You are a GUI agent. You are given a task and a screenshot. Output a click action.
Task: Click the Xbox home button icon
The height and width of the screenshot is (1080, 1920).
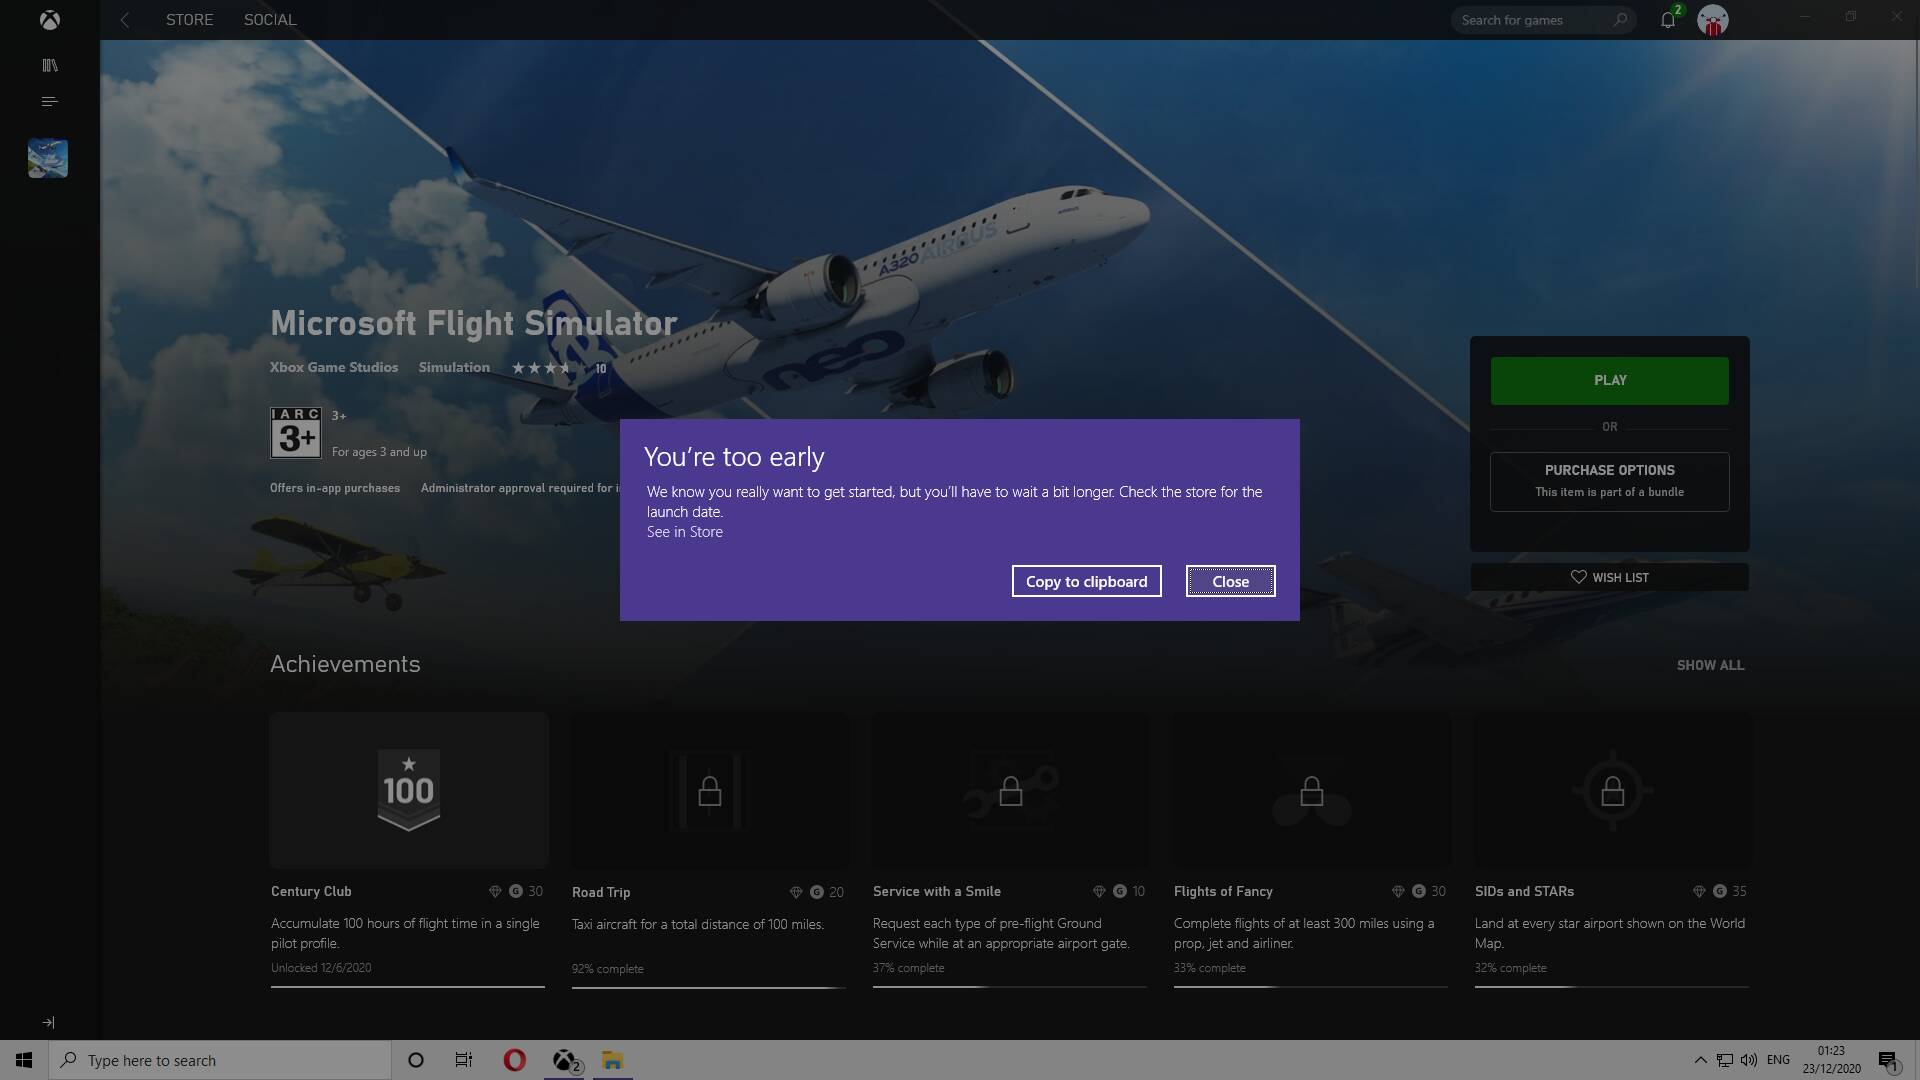49,18
